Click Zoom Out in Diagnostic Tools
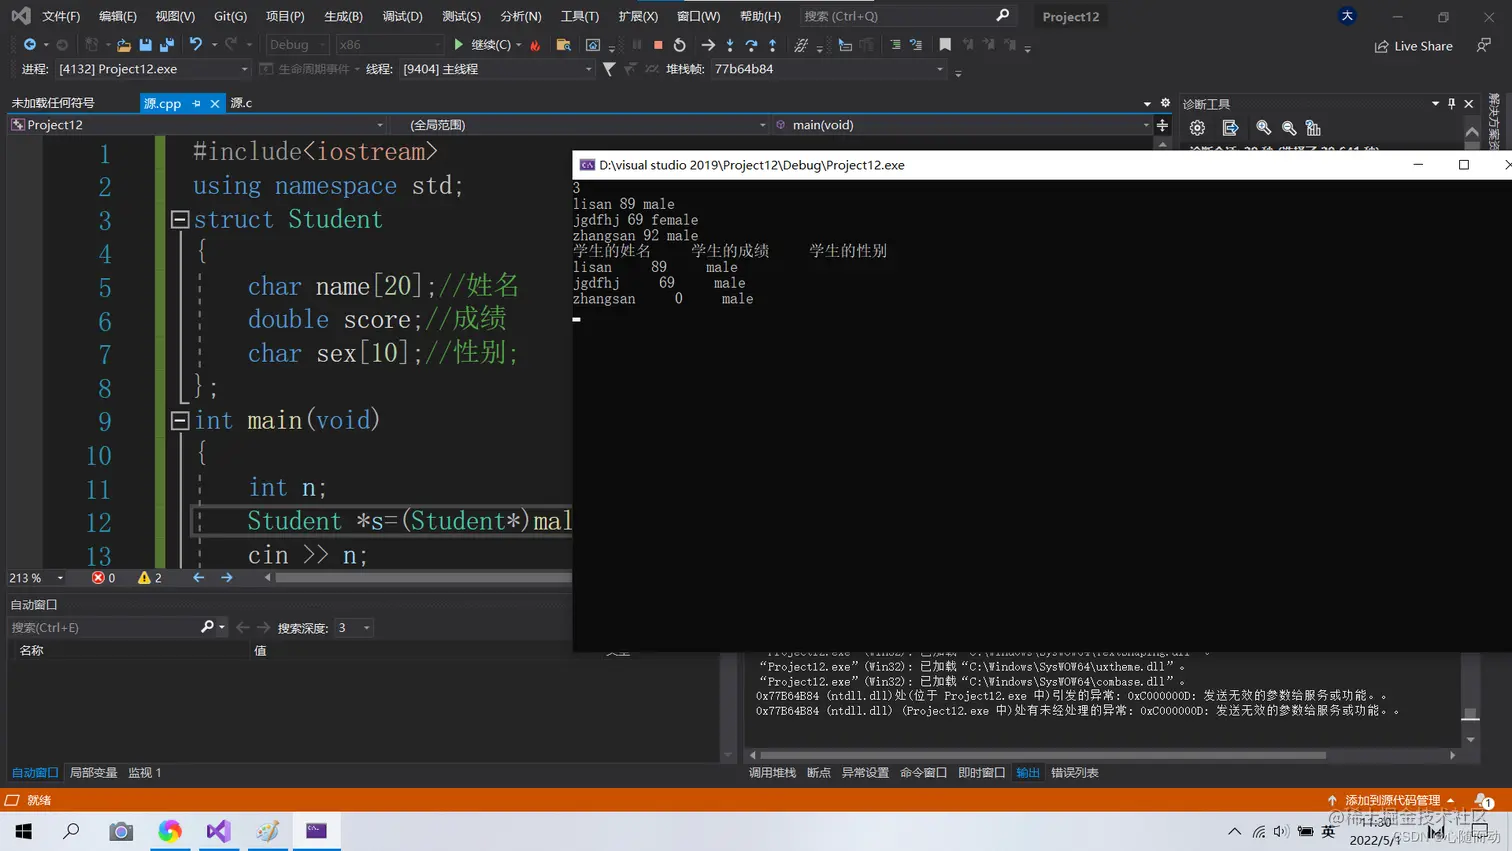 [x=1289, y=128]
